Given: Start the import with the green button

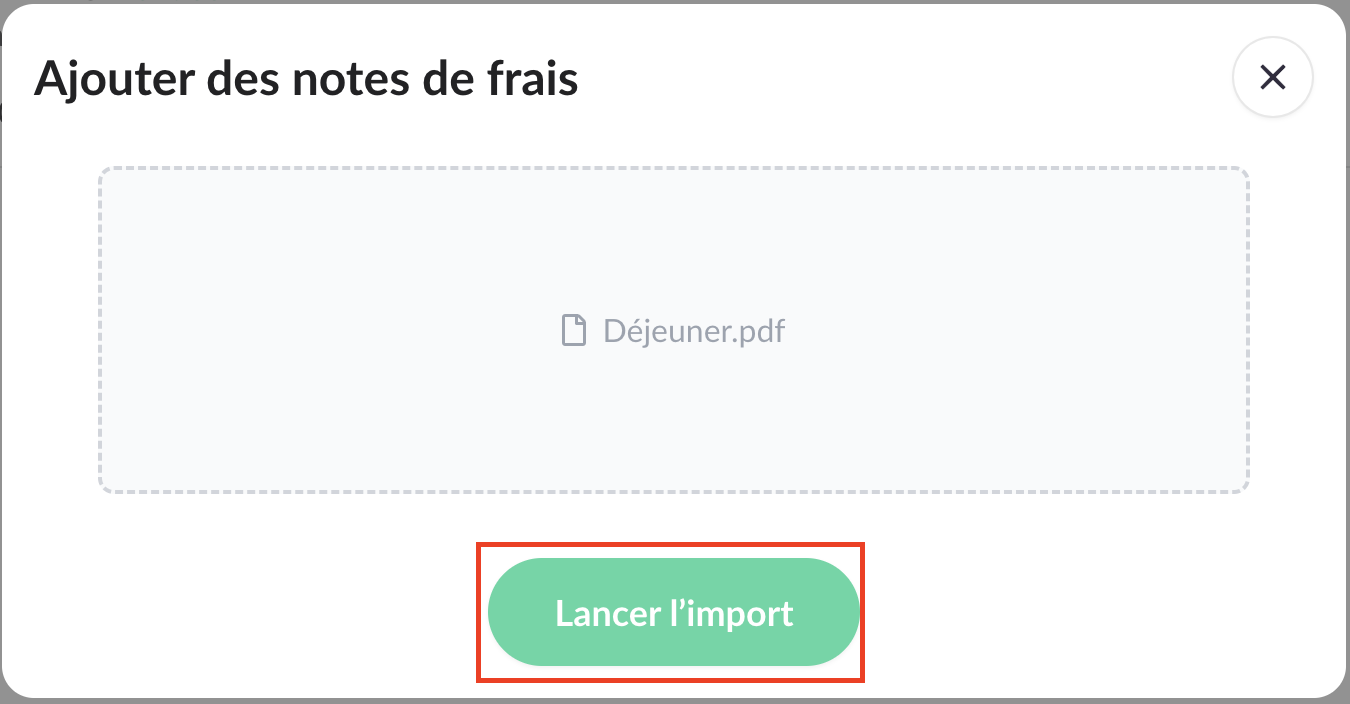Looking at the screenshot, I should 673,612.
